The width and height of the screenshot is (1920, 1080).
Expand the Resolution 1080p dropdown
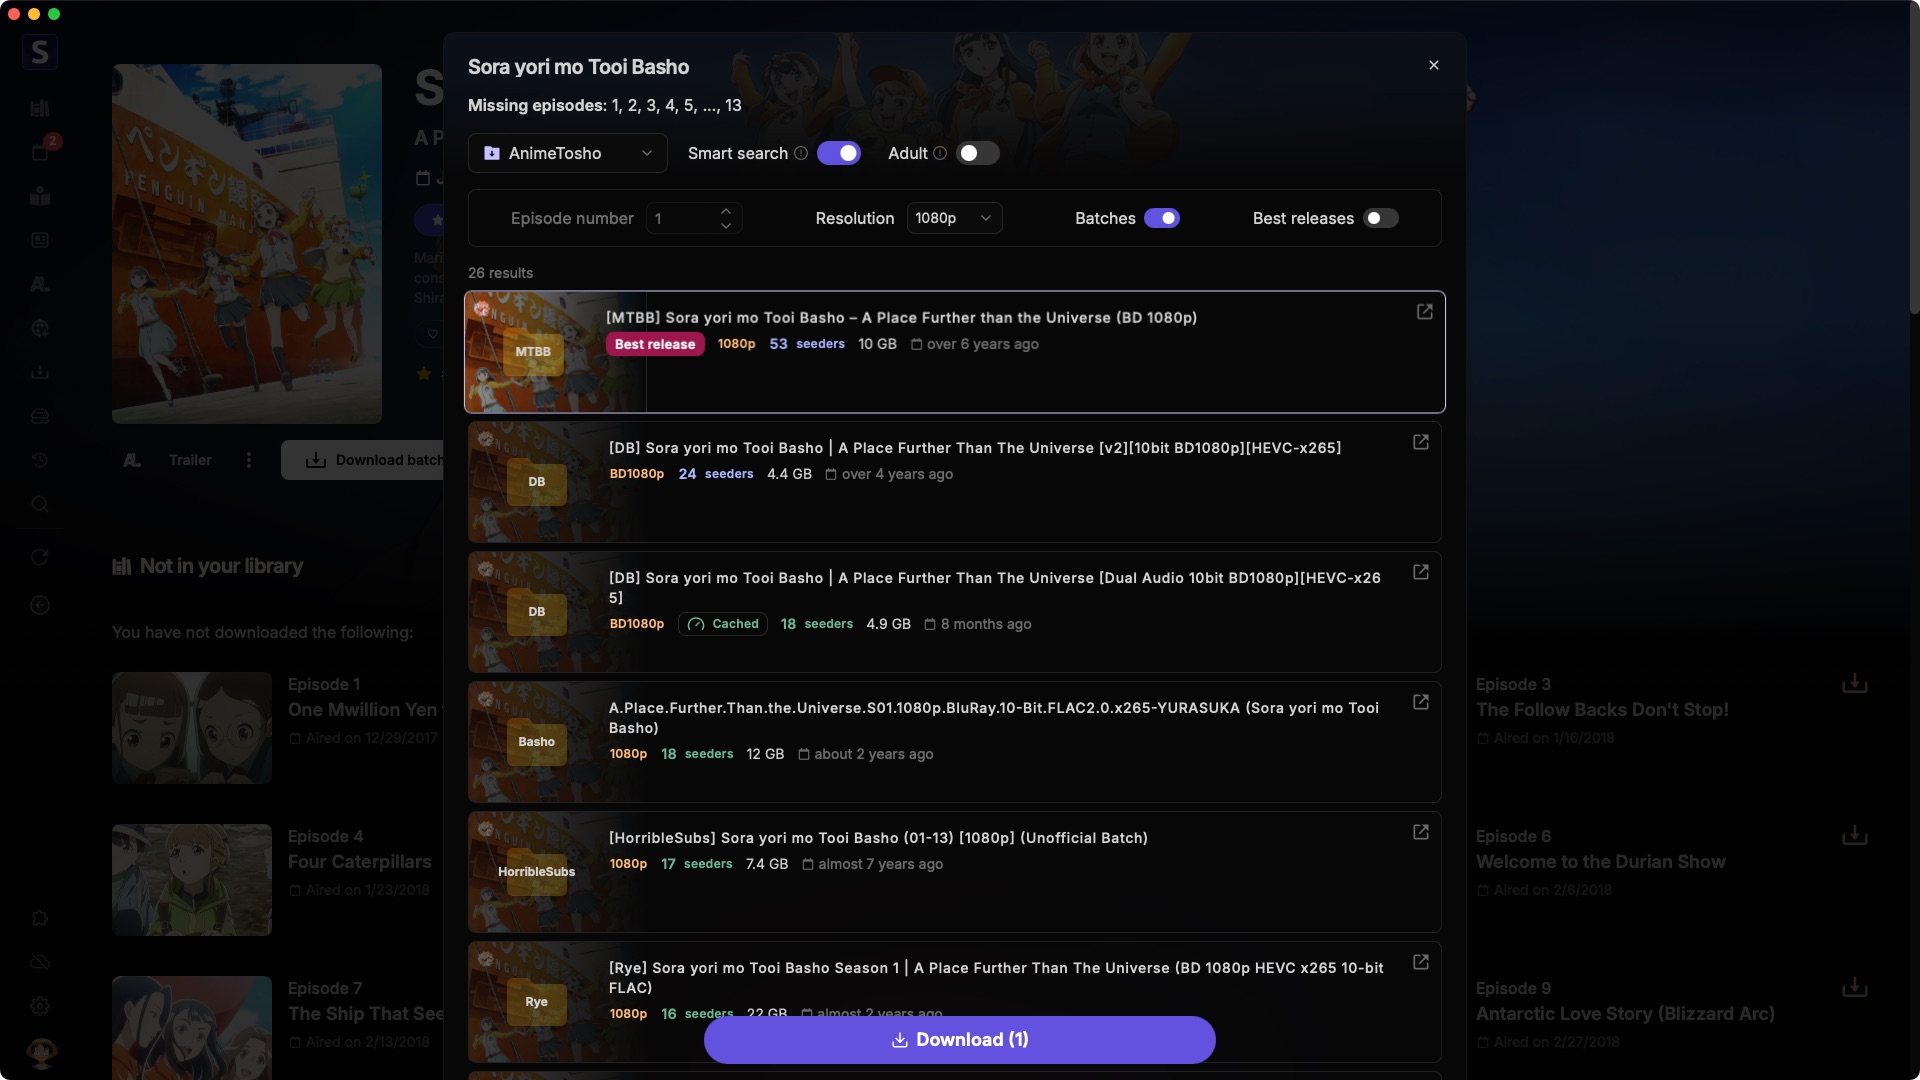[953, 218]
